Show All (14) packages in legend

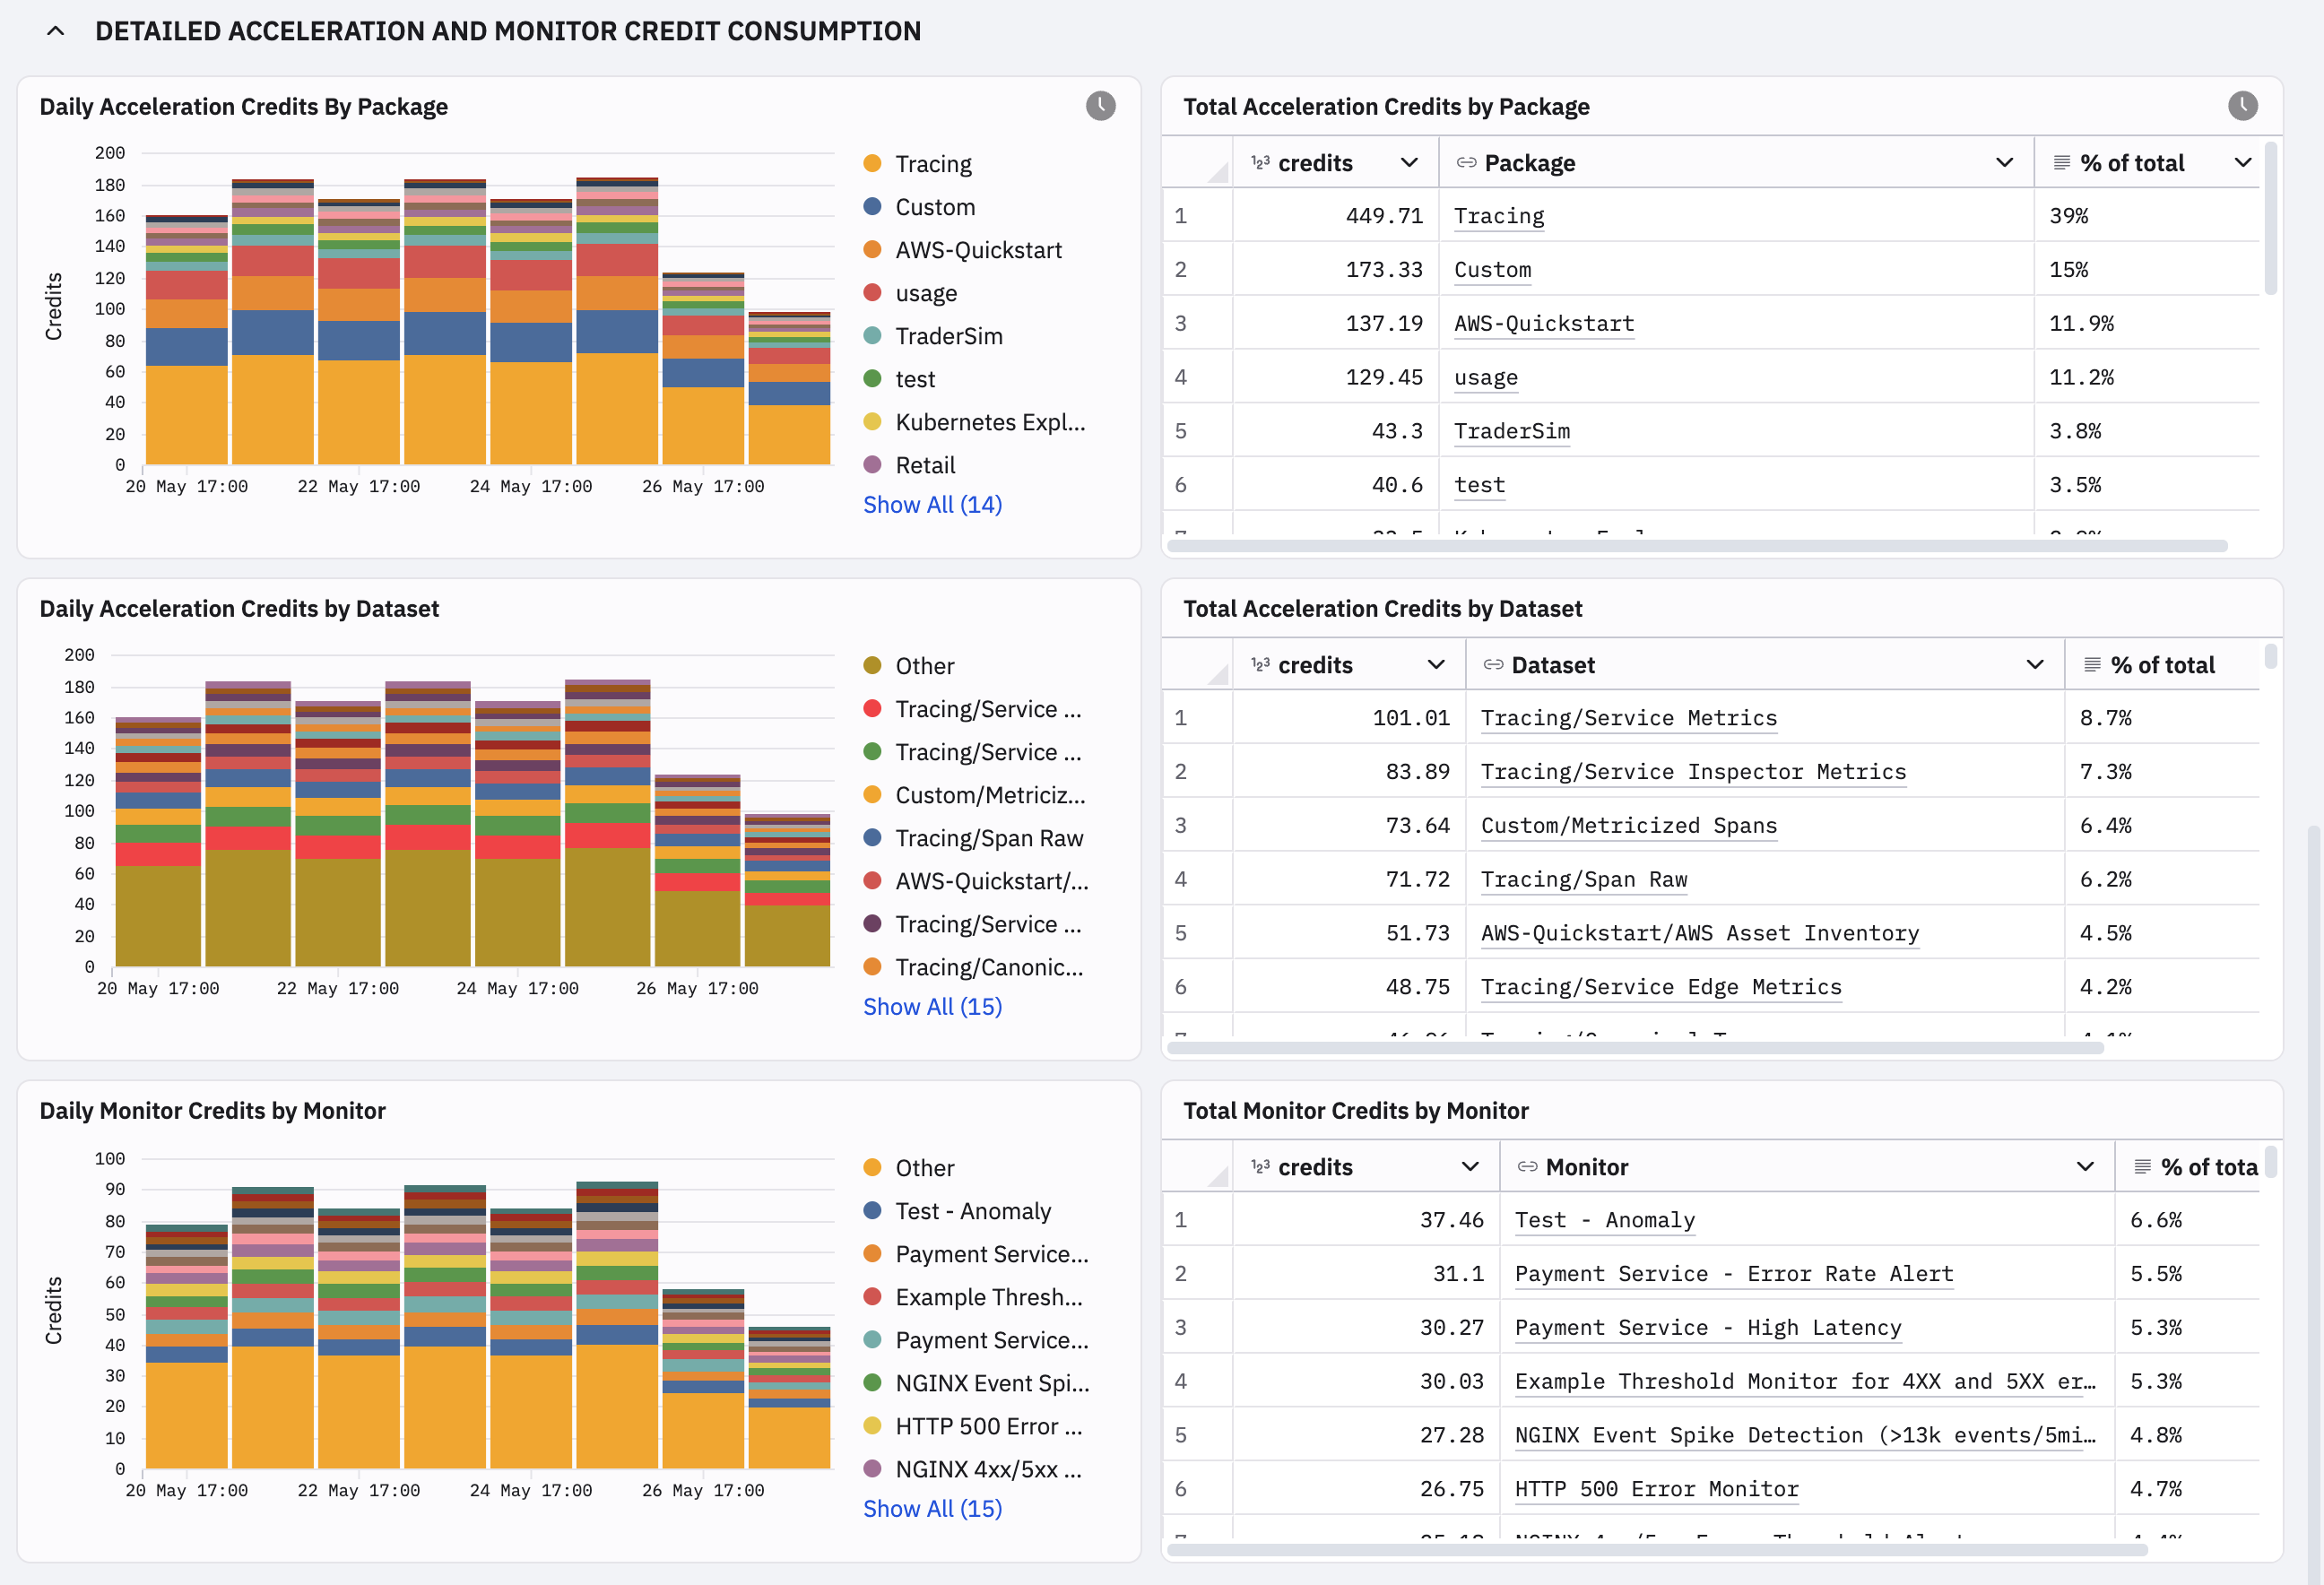[932, 505]
